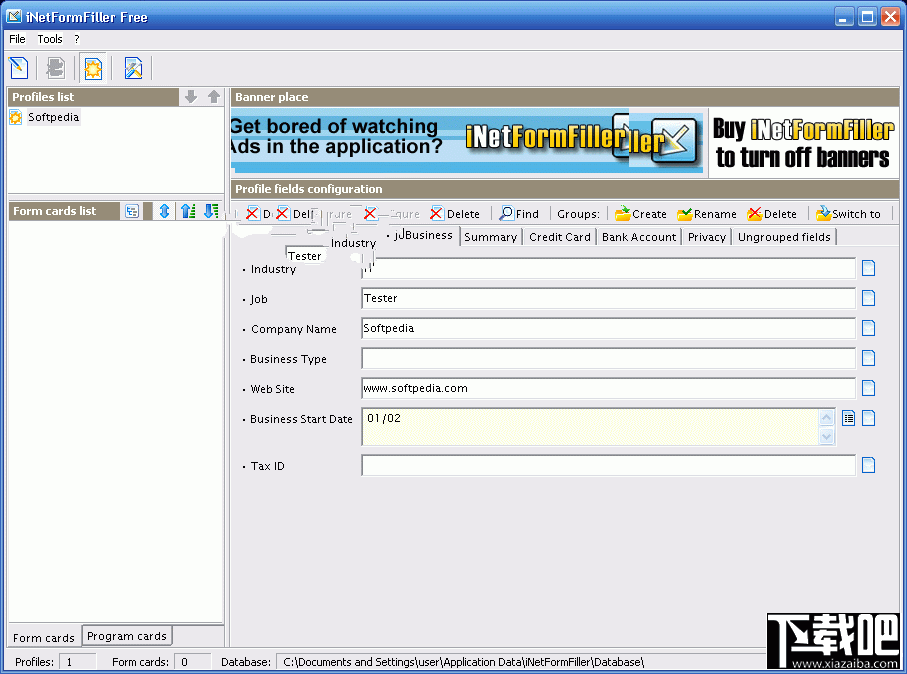Switch to the Bank Account tab
The height and width of the screenshot is (674, 907).
point(639,237)
